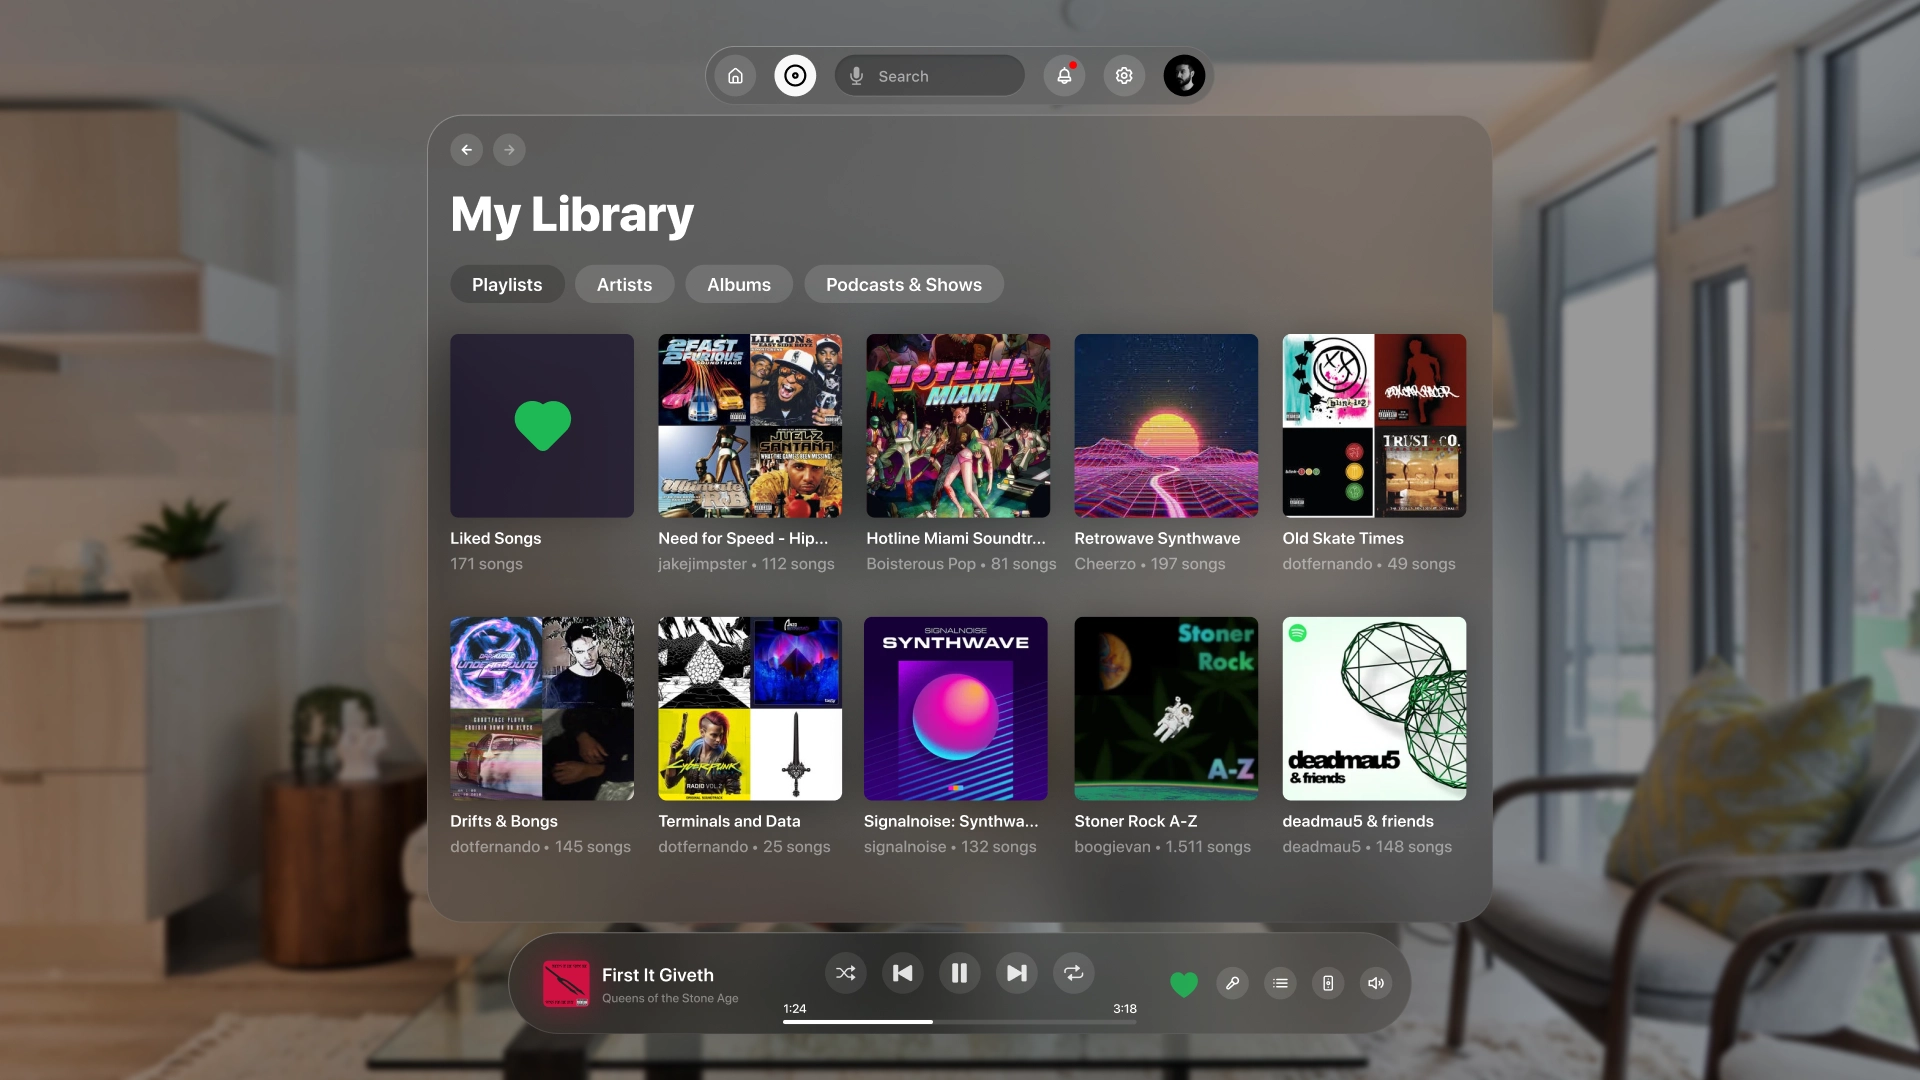Open Old Skate Times cover
The image size is (1920, 1080).
click(x=1374, y=426)
